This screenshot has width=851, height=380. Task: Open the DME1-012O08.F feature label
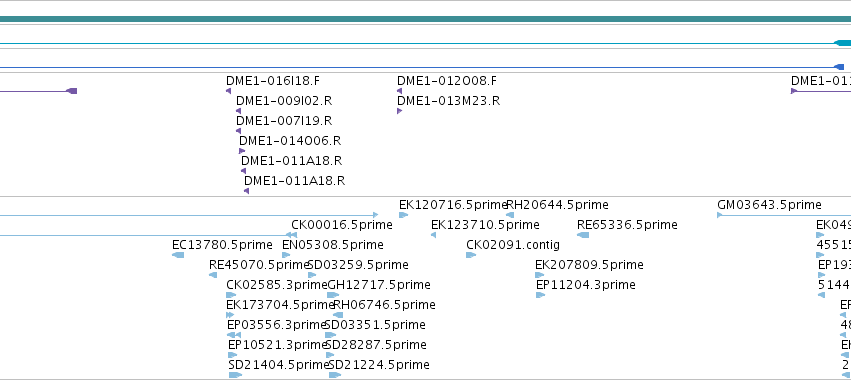pos(447,81)
